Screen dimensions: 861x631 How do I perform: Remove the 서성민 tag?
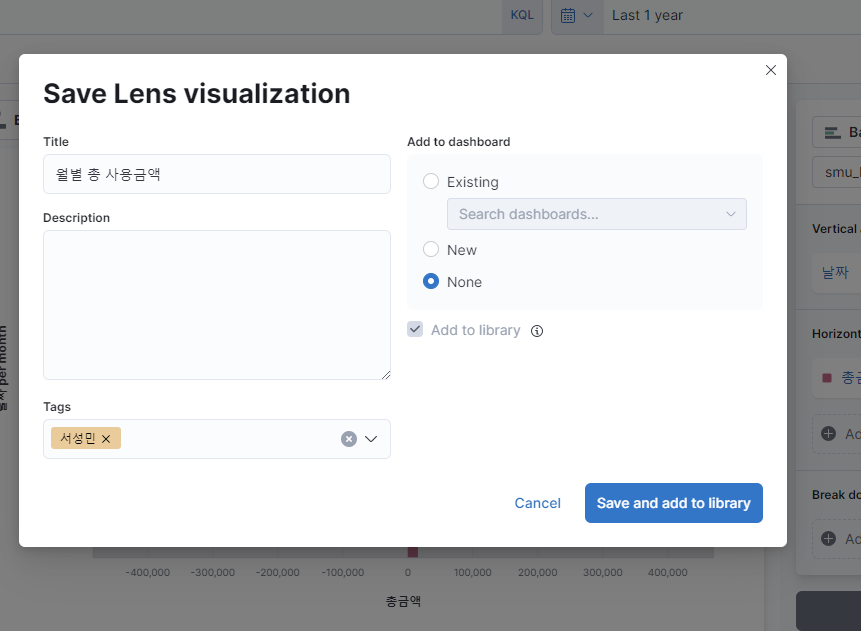pyautogui.click(x=107, y=439)
